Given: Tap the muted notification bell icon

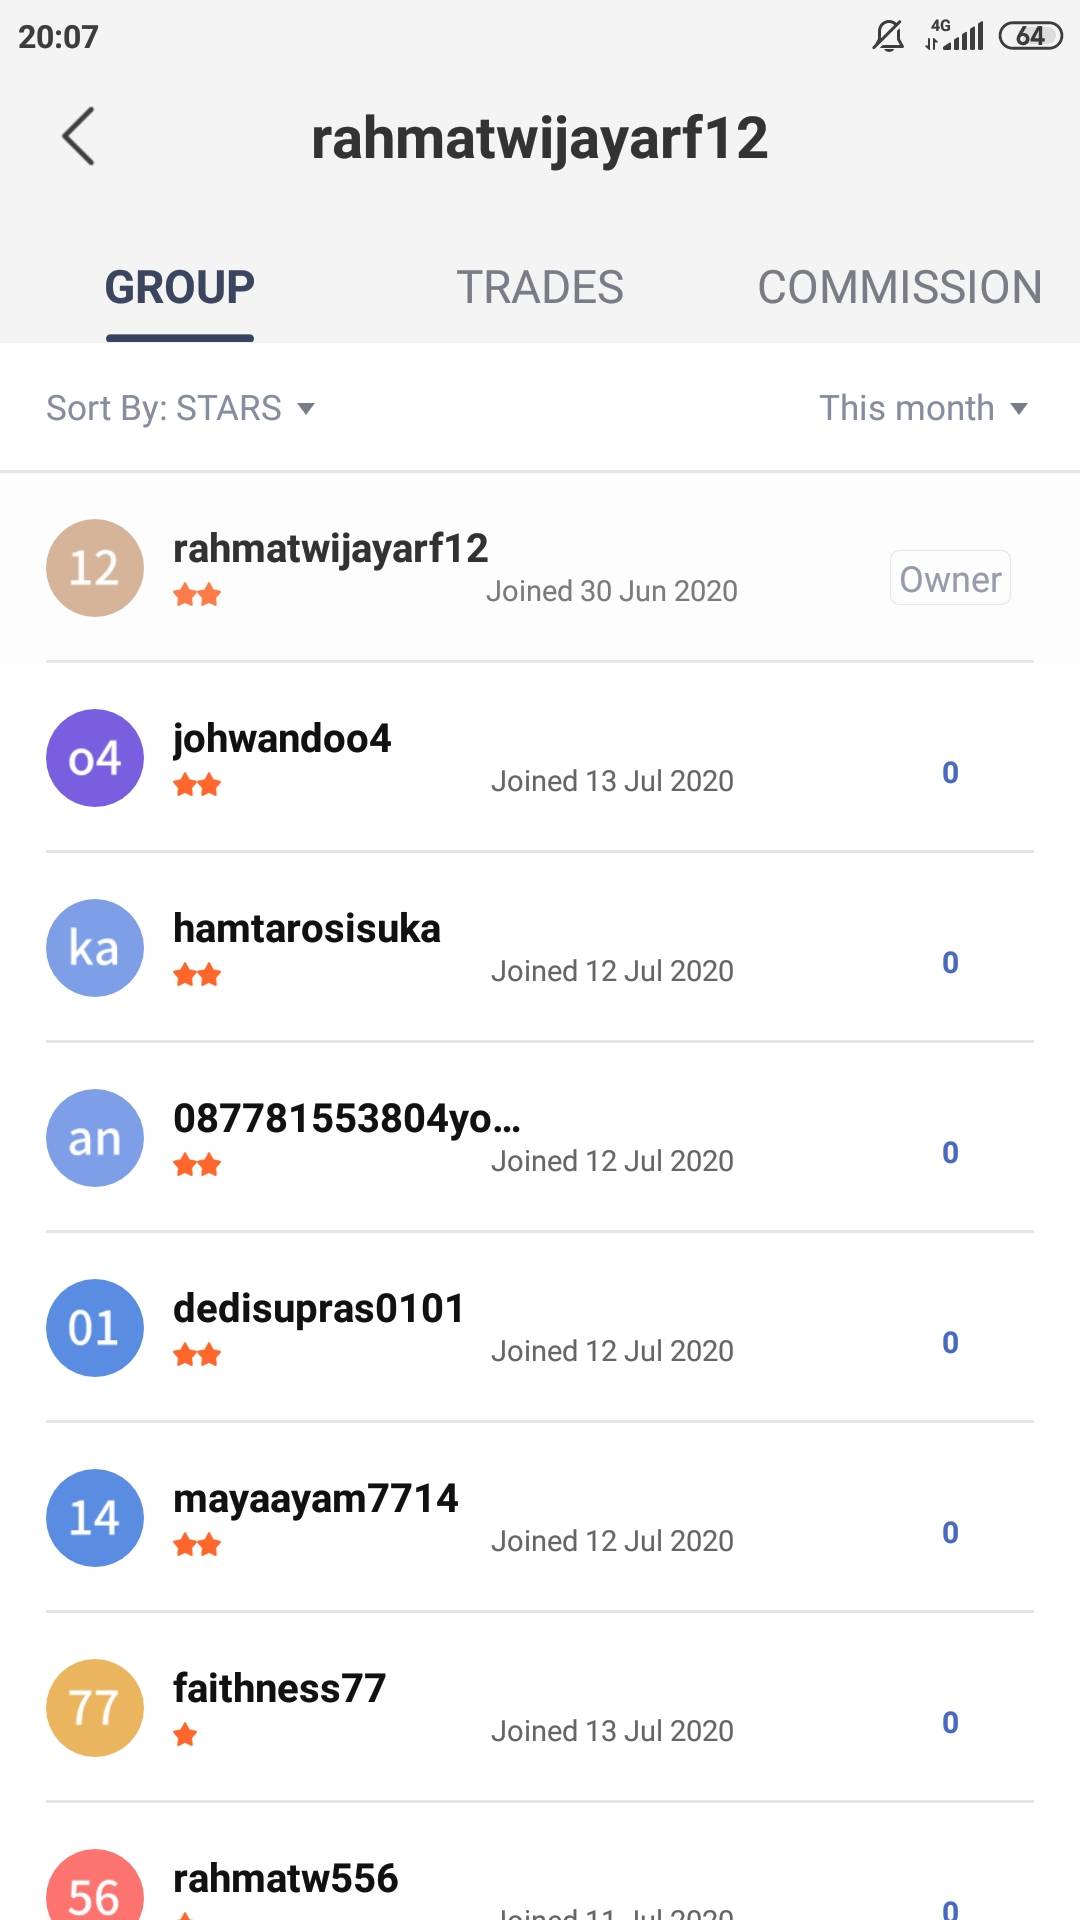Looking at the screenshot, I should pyautogui.click(x=887, y=36).
